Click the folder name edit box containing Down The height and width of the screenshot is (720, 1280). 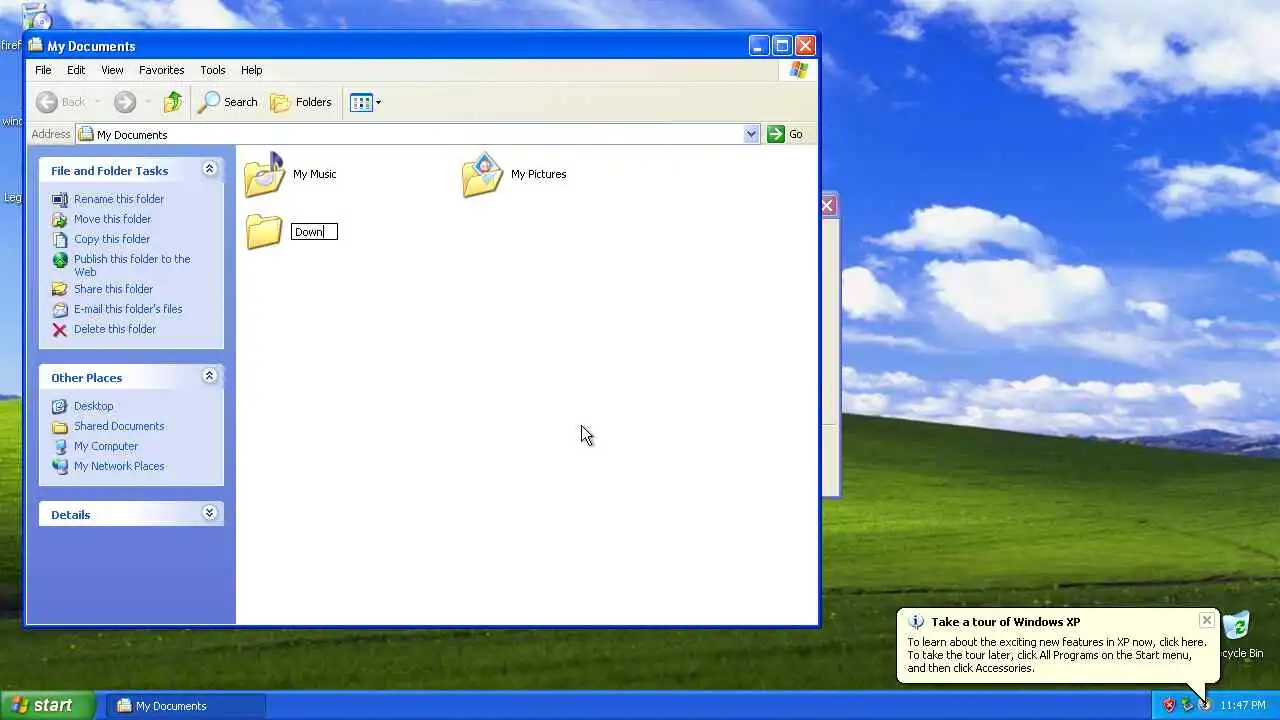[314, 232]
